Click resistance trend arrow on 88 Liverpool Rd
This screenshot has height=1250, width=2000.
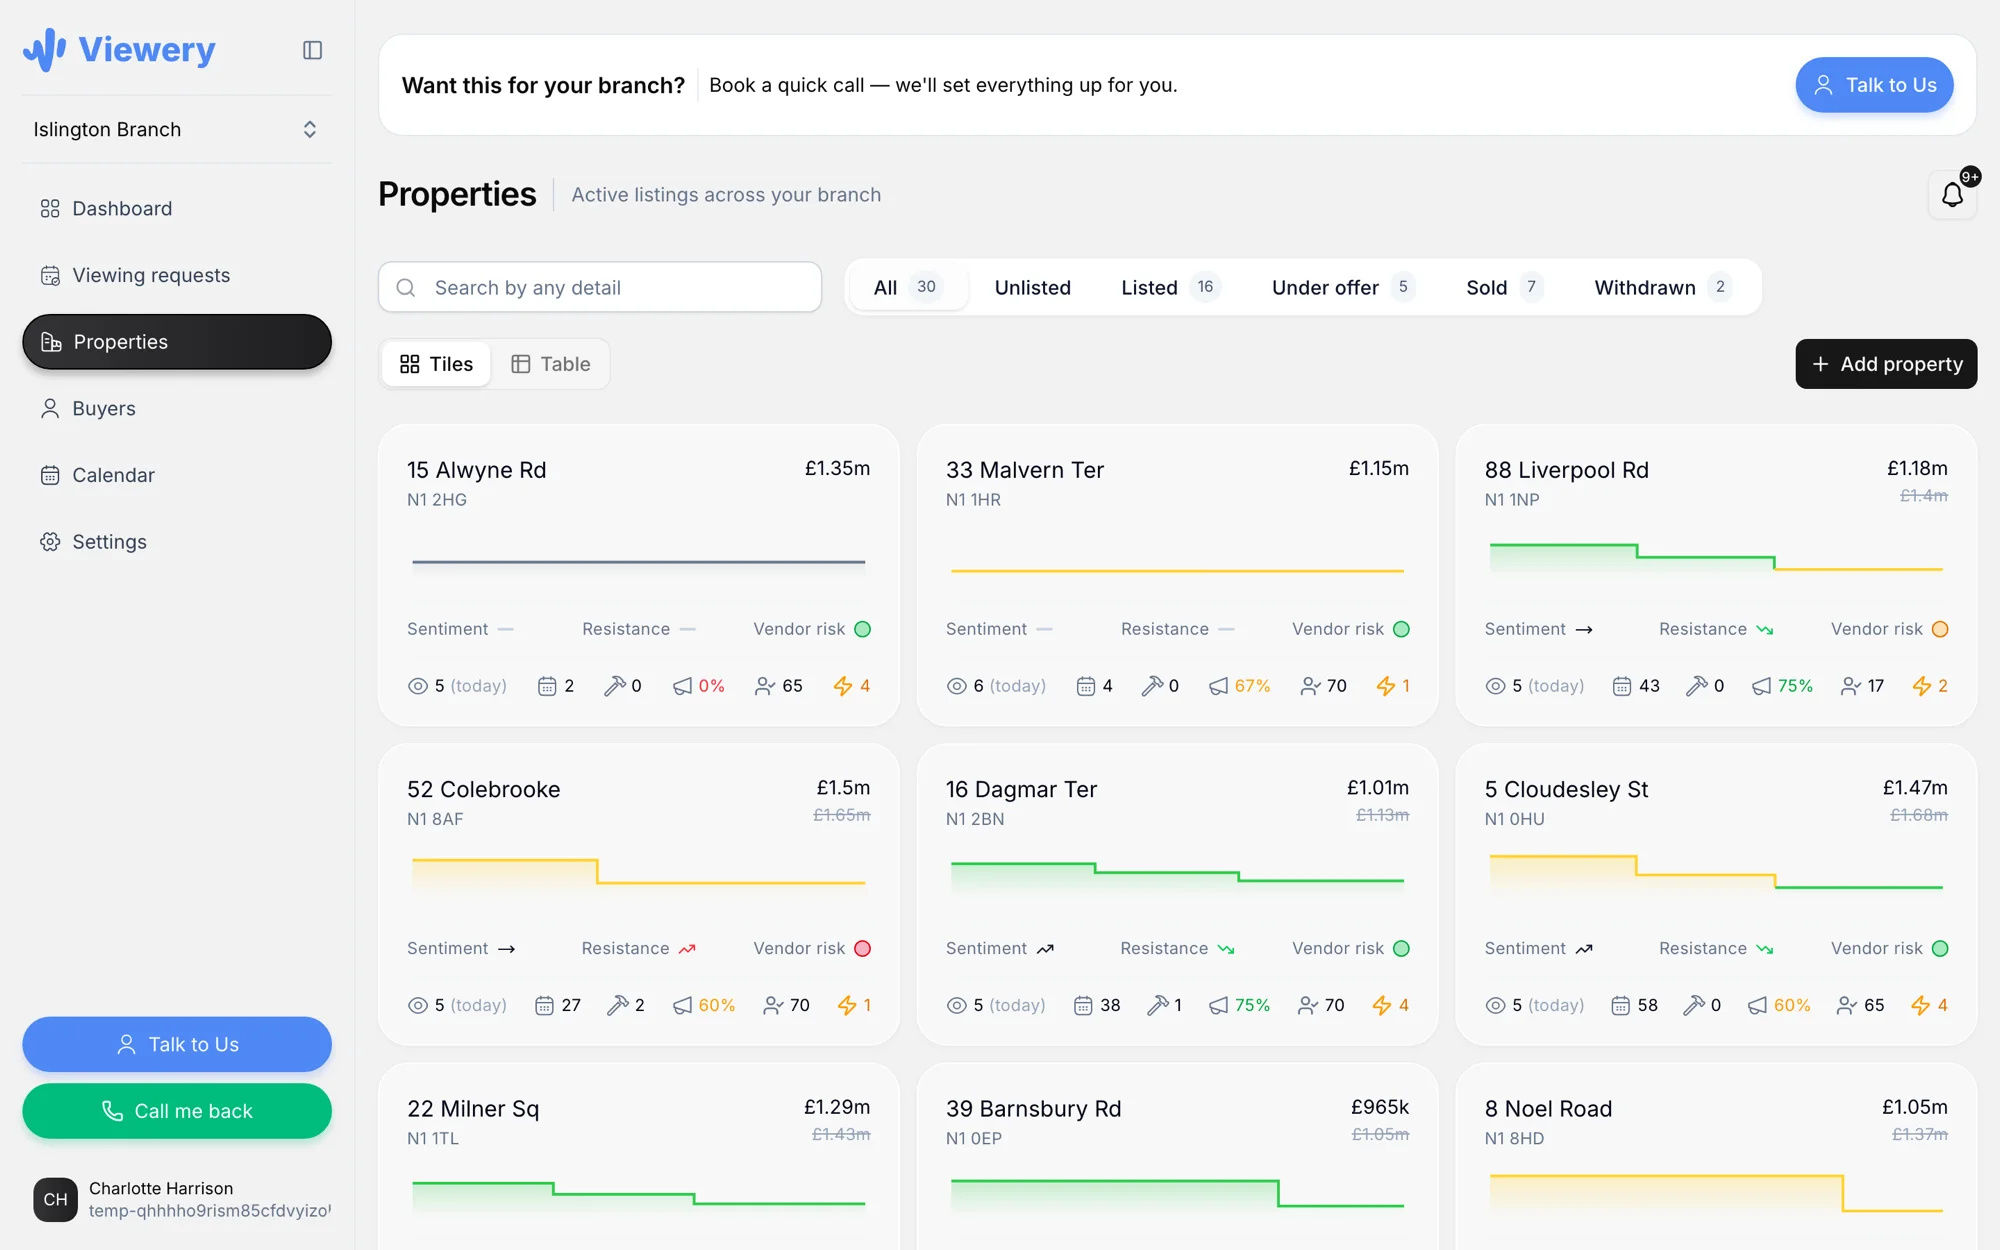[x=1765, y=630]
